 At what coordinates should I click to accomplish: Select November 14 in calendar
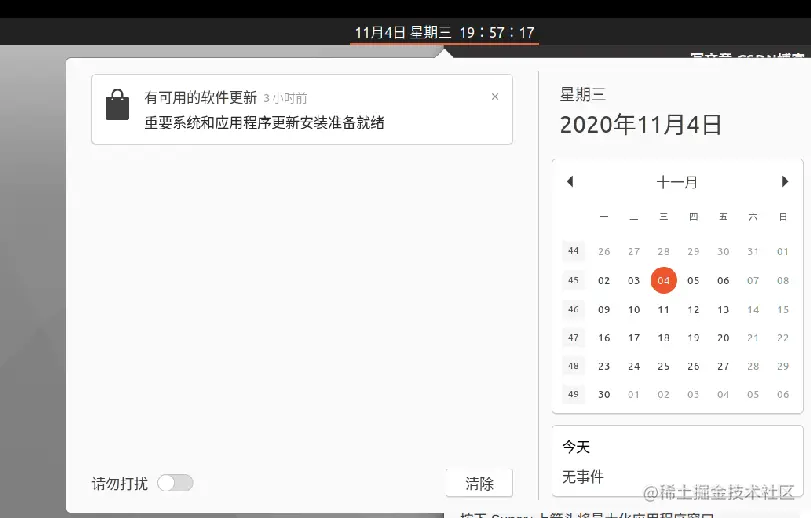(x=753, y=309)
